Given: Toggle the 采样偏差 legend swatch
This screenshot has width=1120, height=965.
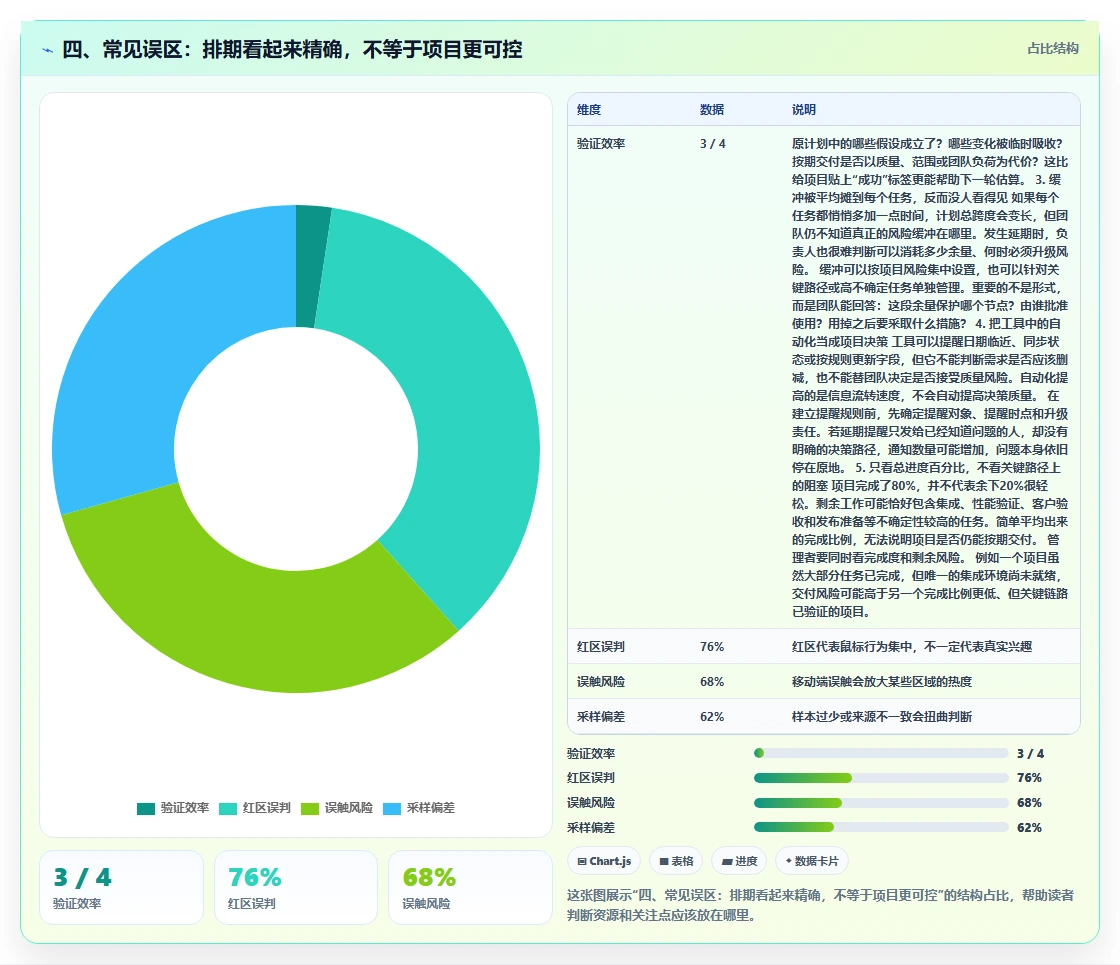Looking at the screenshot, I should (x=392, y=809).
